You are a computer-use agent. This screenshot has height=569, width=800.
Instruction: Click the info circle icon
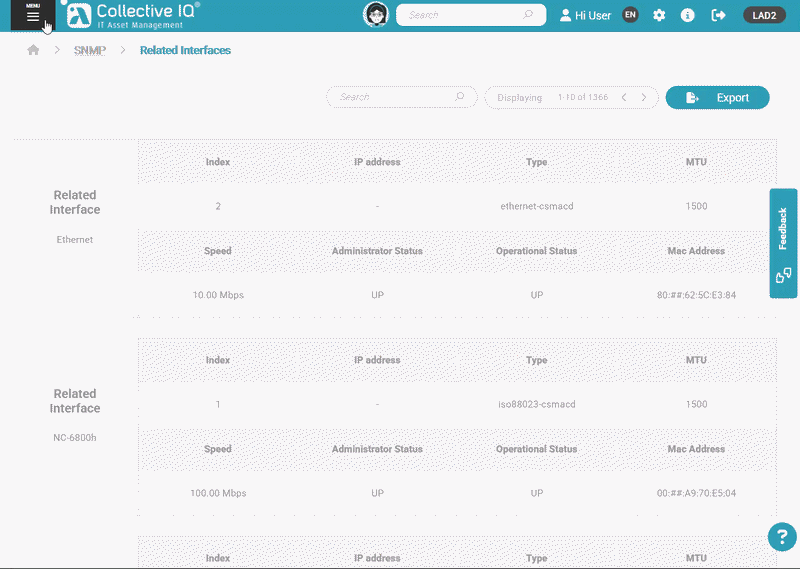(688, 15)
